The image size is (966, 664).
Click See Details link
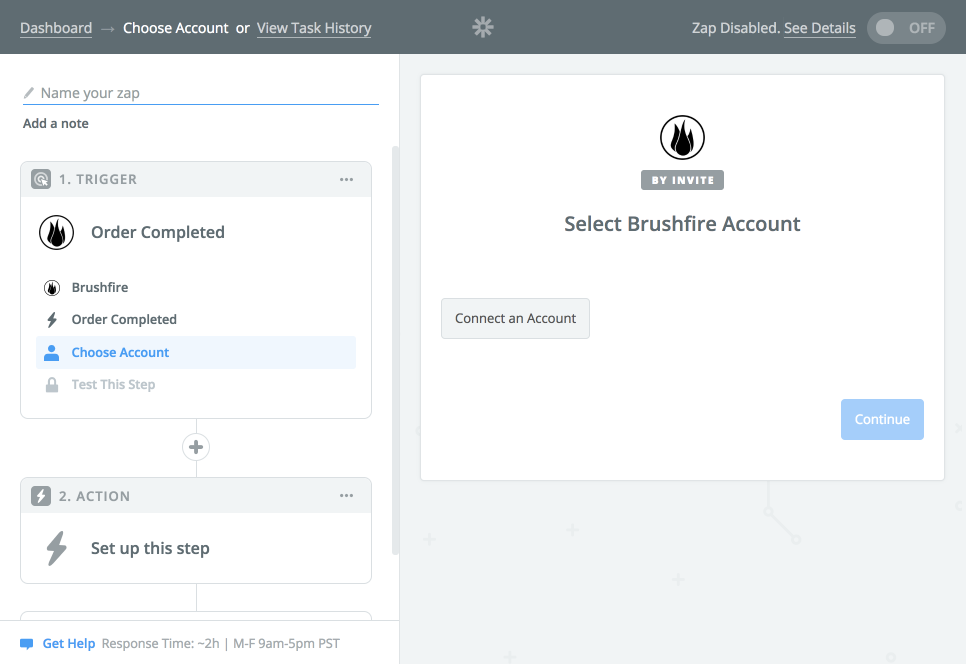(819, 28)
